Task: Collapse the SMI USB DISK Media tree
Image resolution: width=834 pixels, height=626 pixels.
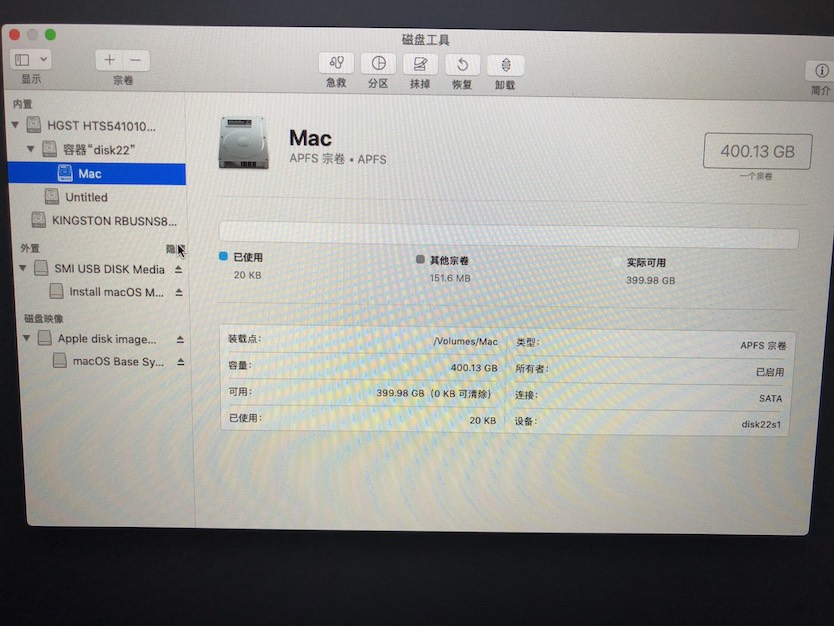Action: 23,268
